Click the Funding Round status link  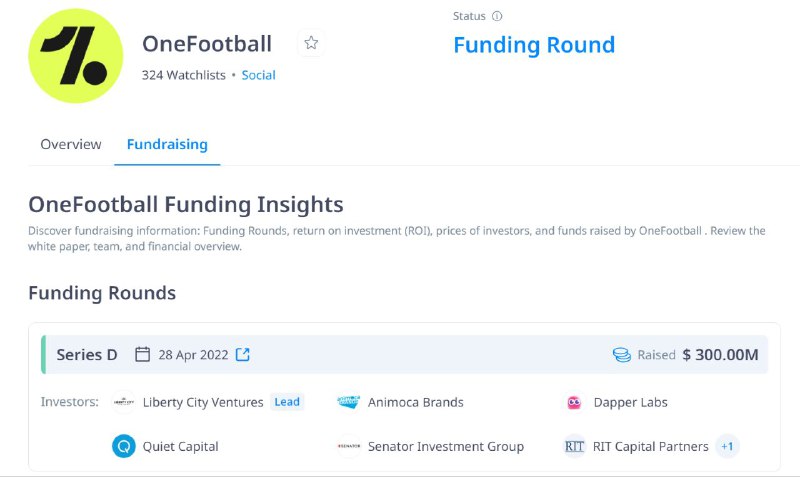pos(534,45)
